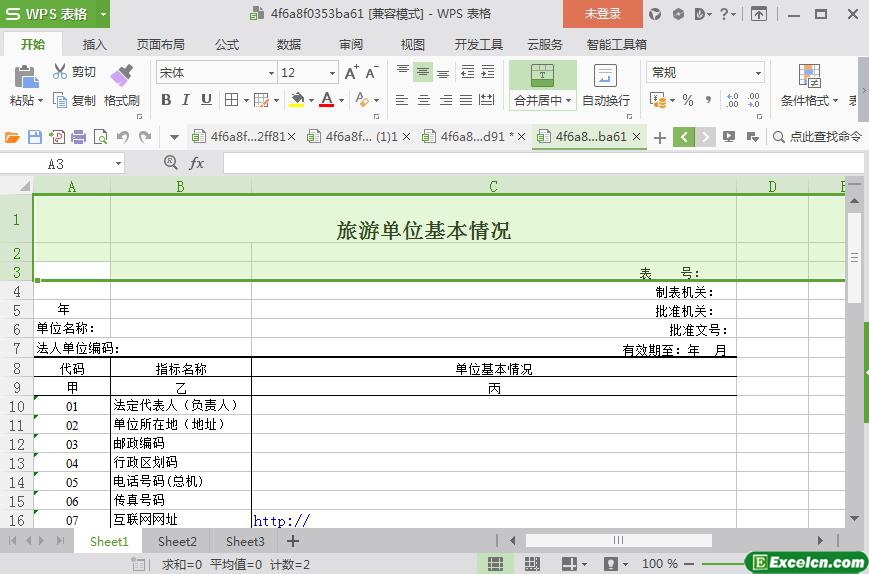Click the Undo arrow icon
The image size is (869, 574).
point(123,137)
